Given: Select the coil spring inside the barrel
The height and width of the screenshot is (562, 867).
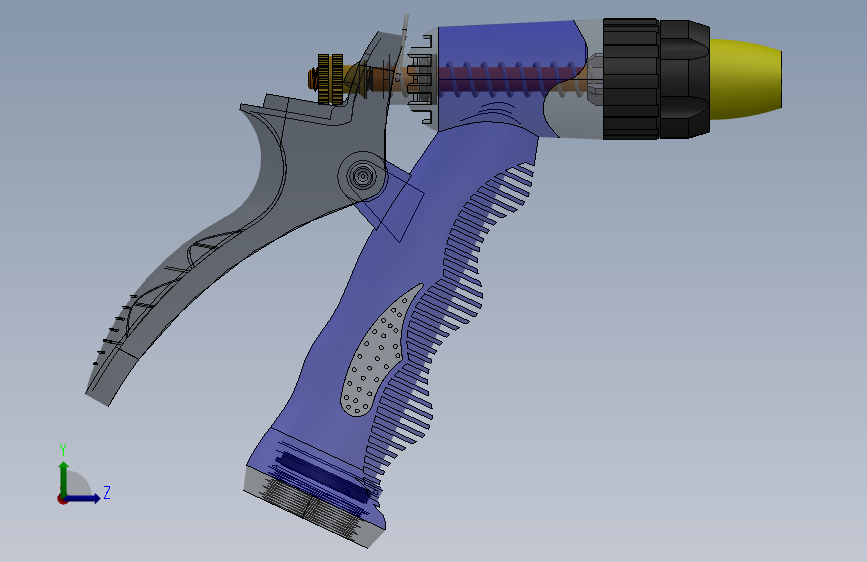Looking at the screenshot, I should (511, 79).
